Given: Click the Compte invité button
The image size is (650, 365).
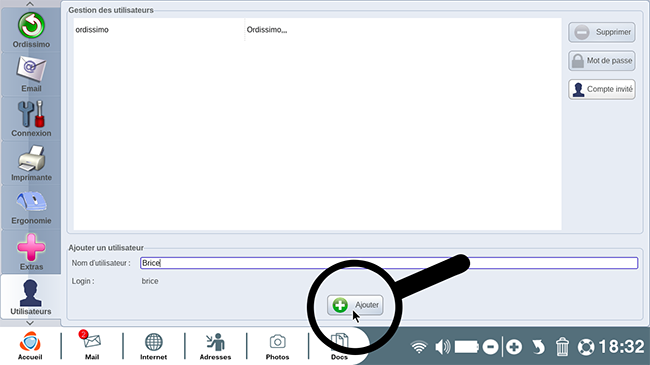Looking at the screenshot, I should click(x=602, y=90).
